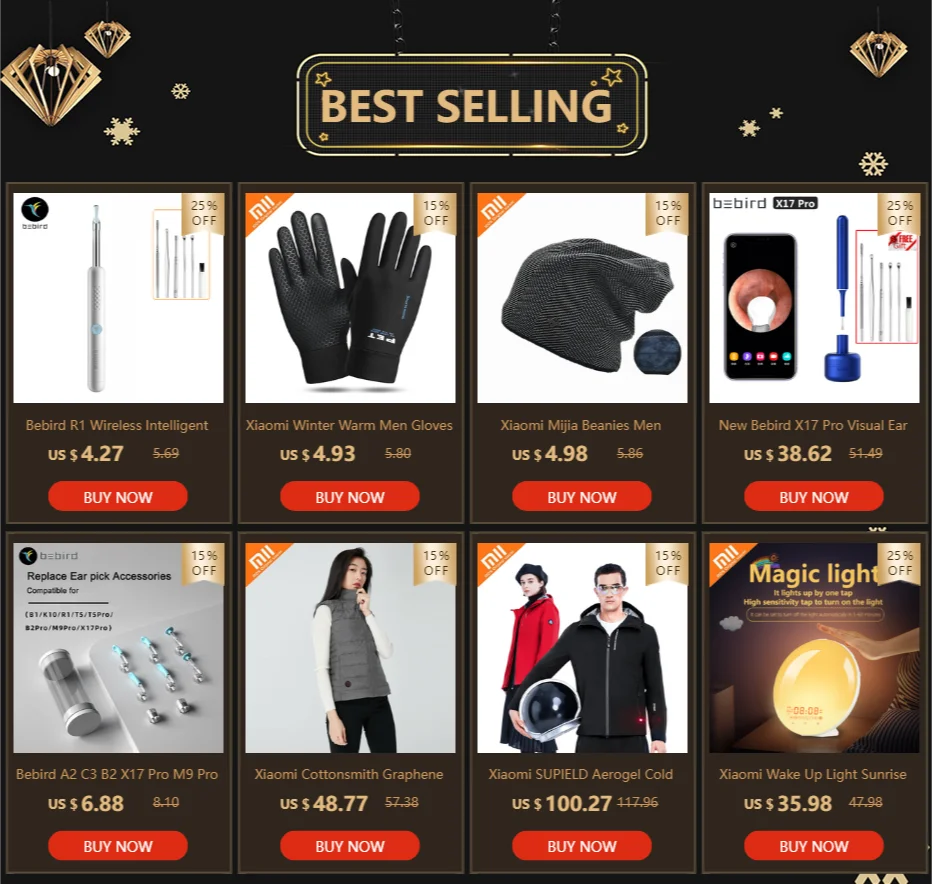This screenshot has width=932, height=884.
Task: Open the Magic light sunrise lamp thumbnail
Action: (x=814, y=648)
